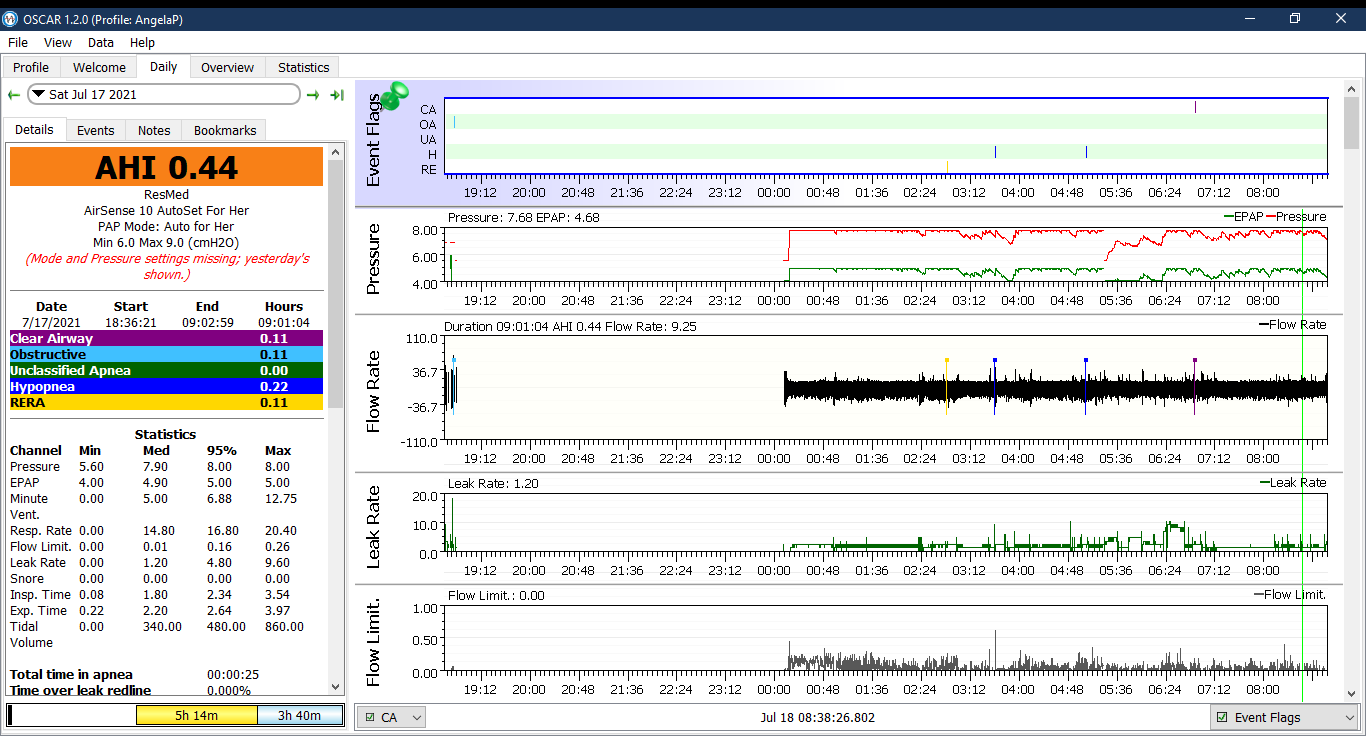Click the Hypopnea blue row
The height and width of the screenshot is (736, 1366).
click(166, 386)
